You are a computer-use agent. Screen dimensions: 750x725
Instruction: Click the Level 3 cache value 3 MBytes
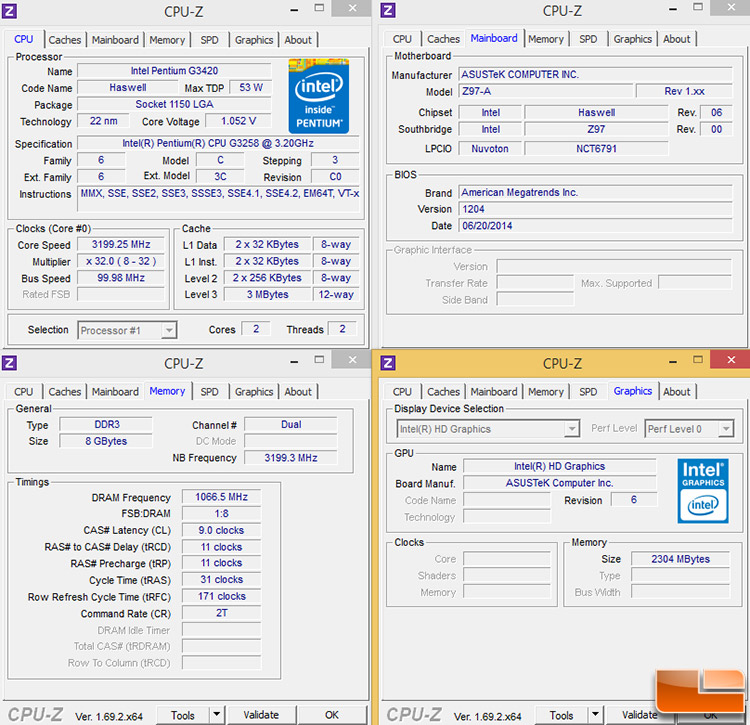tap(267, 295)
